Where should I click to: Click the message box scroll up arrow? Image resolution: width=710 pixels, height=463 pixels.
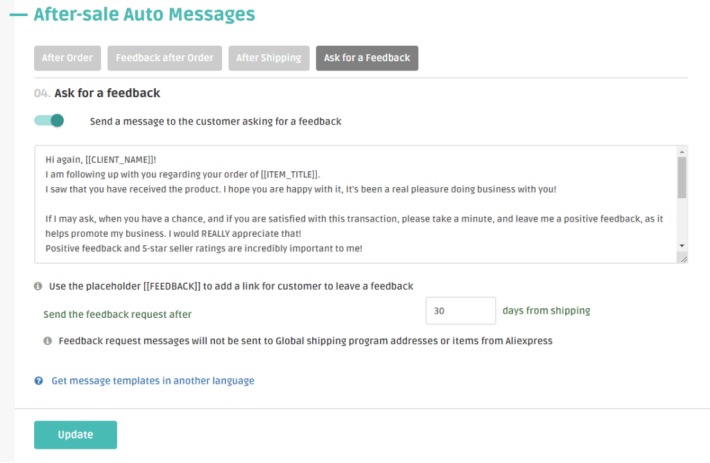[x=682, y=154]
